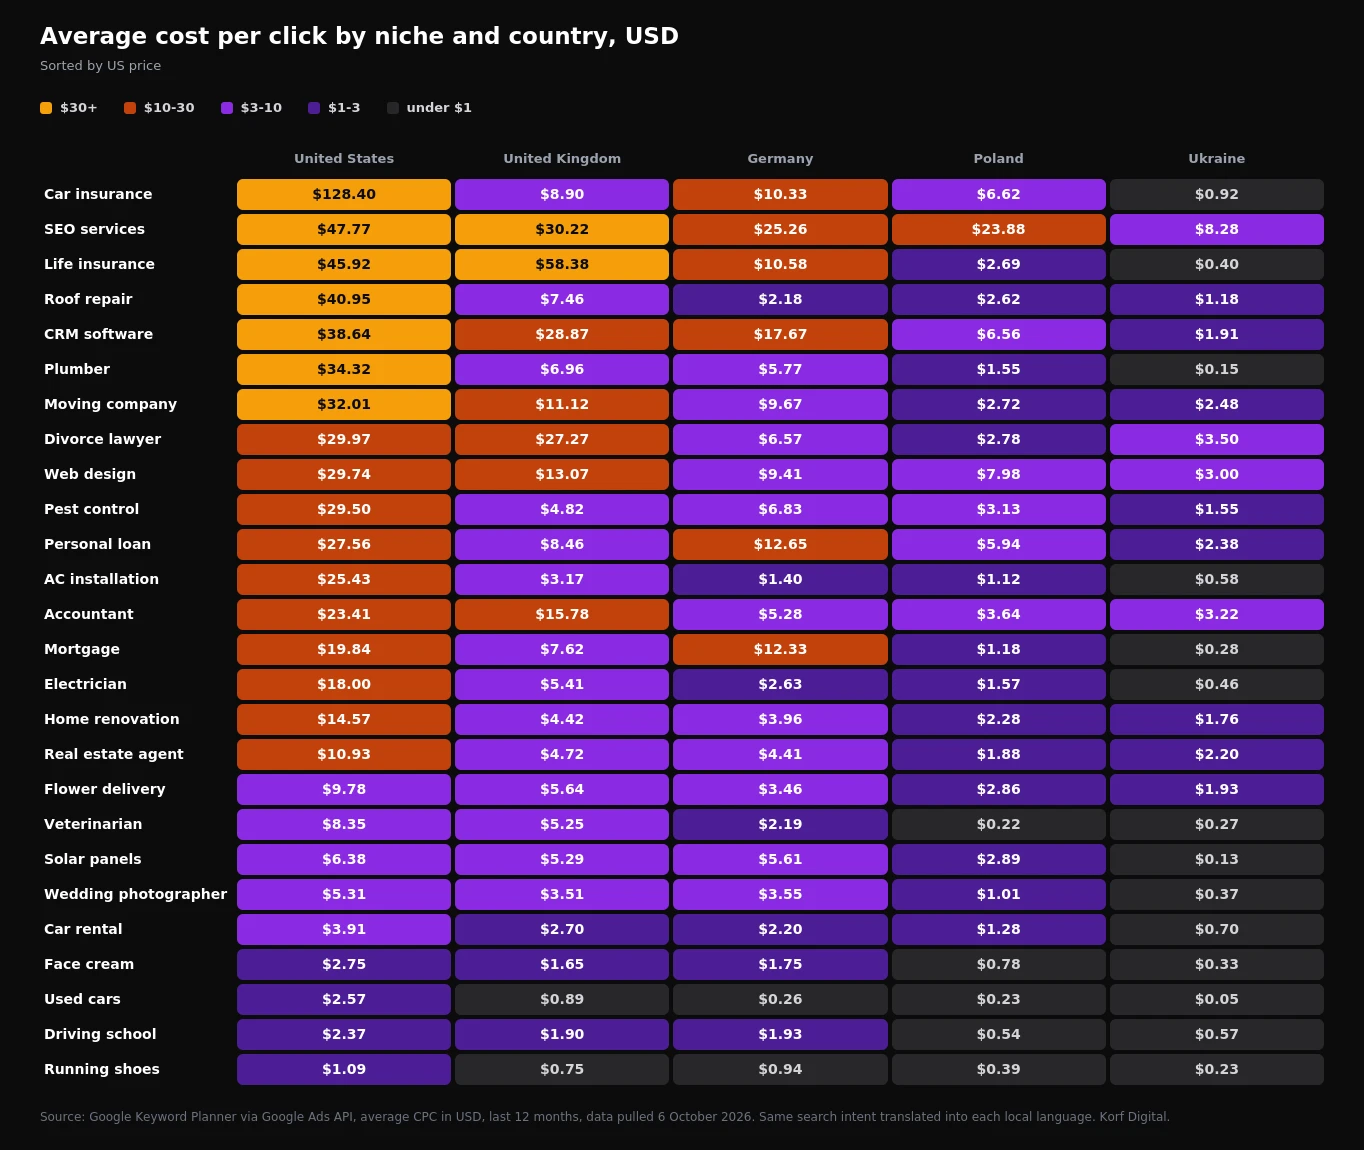The height and width of the screenshot is (1150, 1364).
Task: Select the $5.77 Plumber Germany cell
Action: 780,369
